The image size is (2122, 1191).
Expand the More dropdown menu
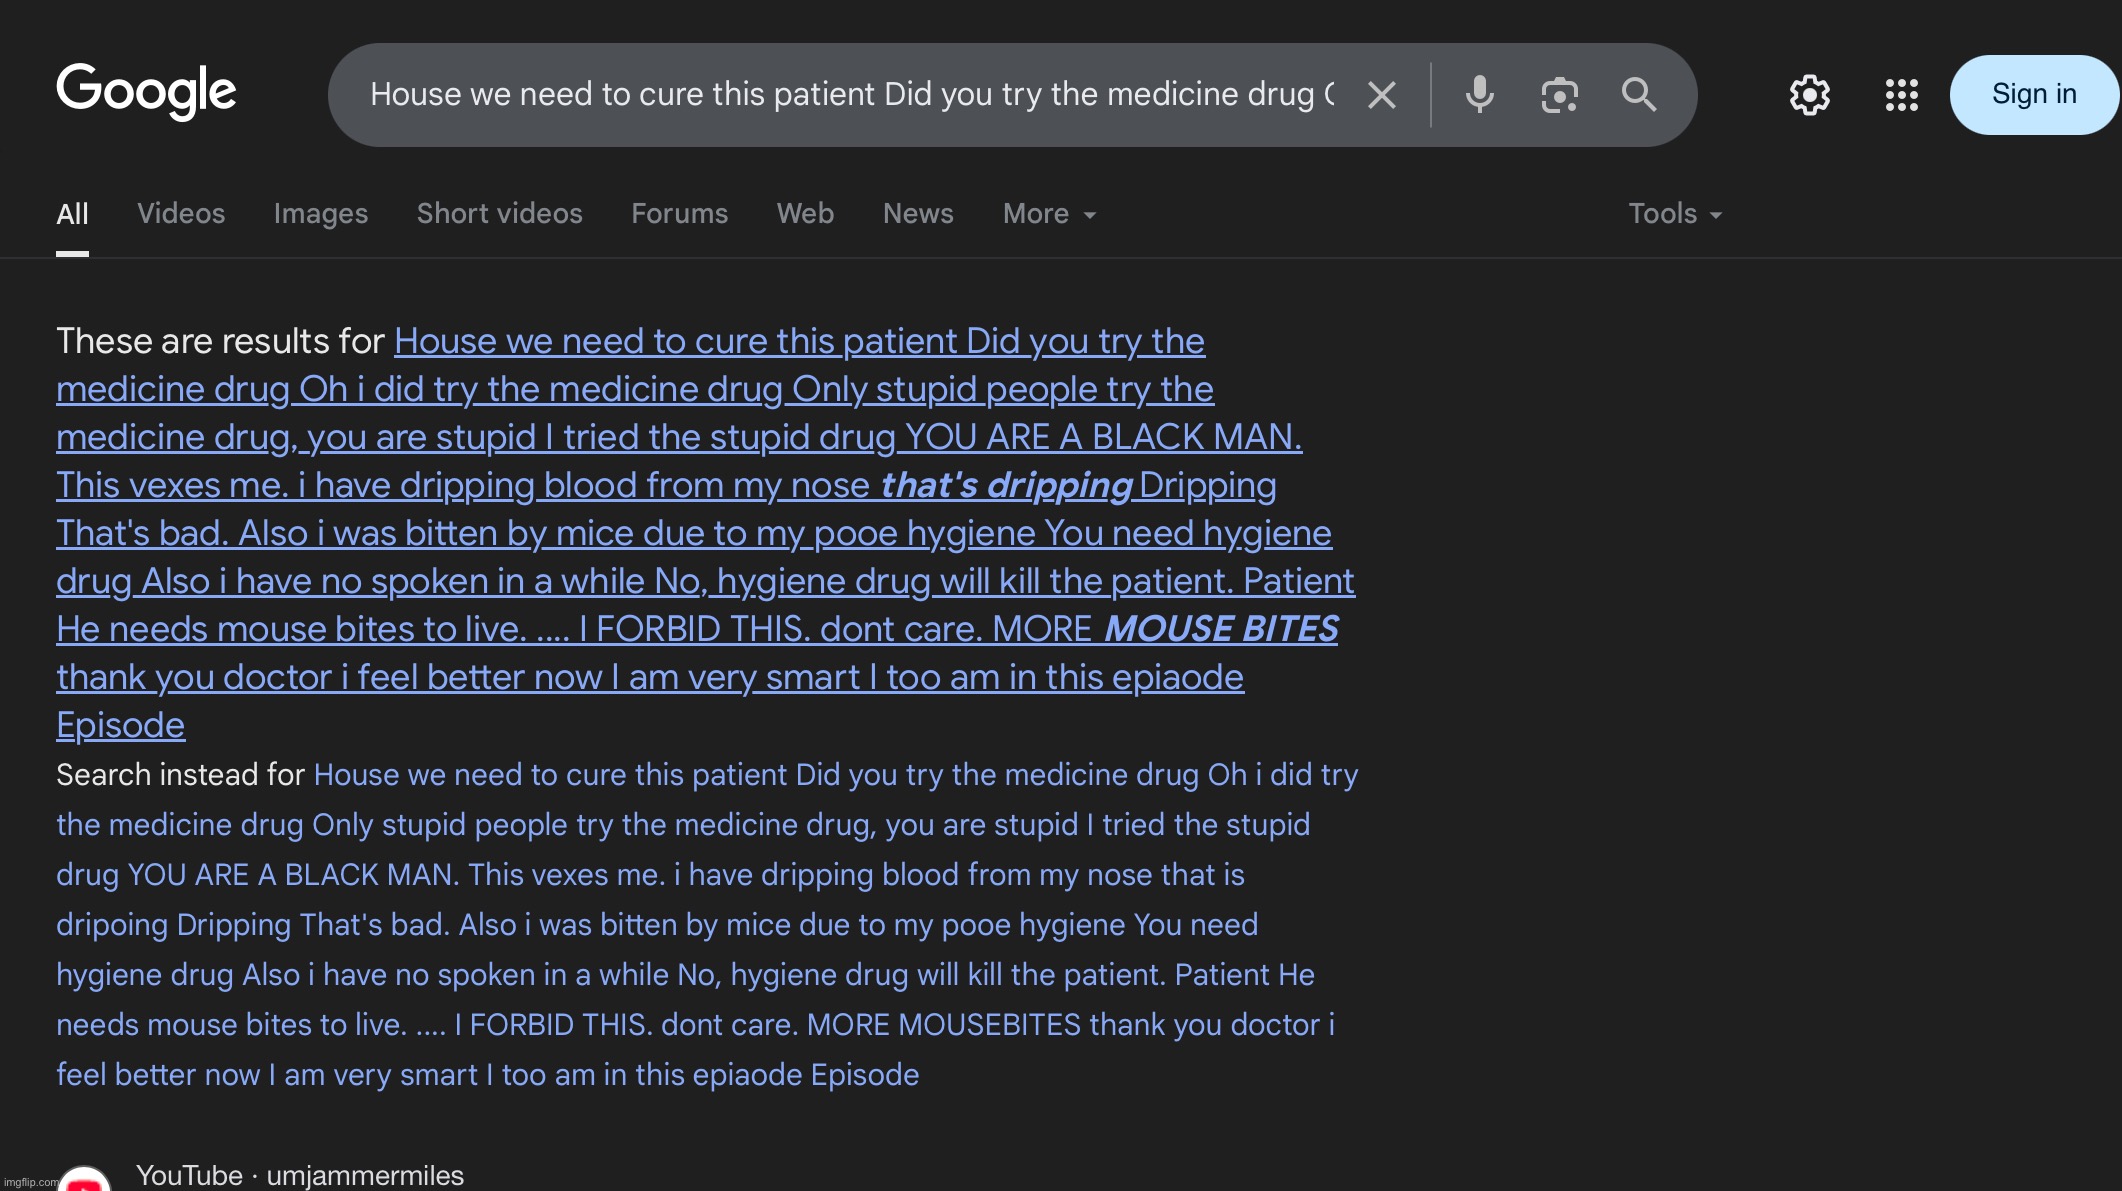click(x=1050, y=214)
